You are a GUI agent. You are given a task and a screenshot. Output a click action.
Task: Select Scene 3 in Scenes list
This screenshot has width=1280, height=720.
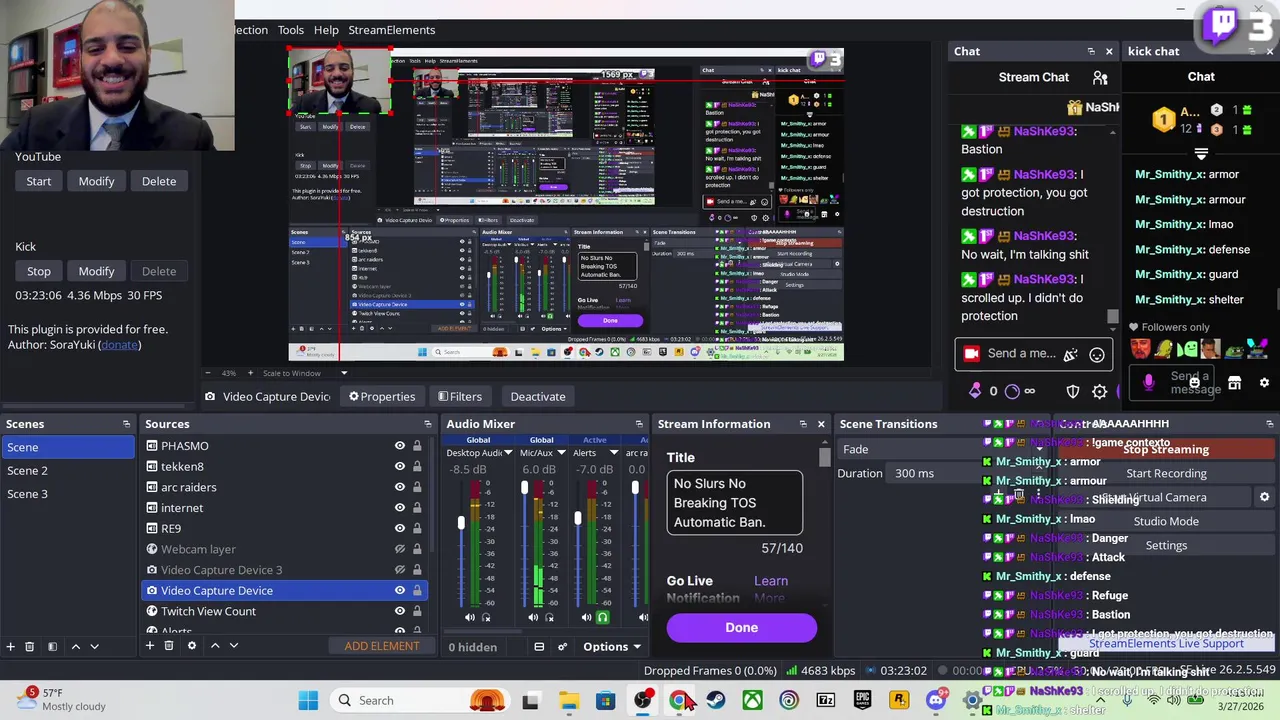pos(68,494)
